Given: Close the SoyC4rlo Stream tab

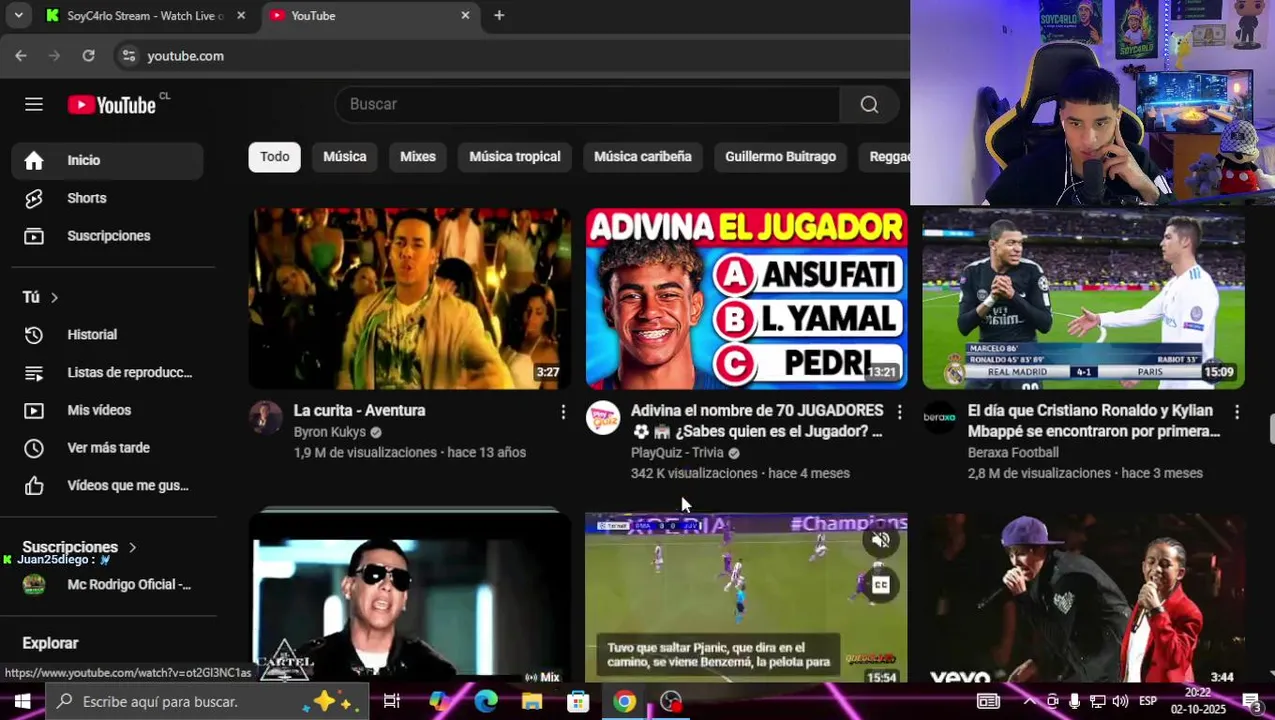Looking at the screenshot, I should coord(241,15).
